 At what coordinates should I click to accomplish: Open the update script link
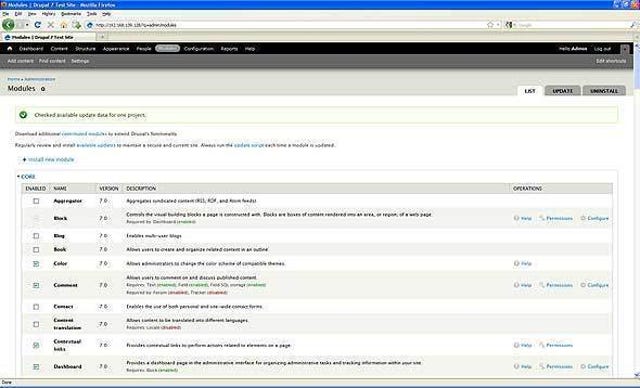249,145
